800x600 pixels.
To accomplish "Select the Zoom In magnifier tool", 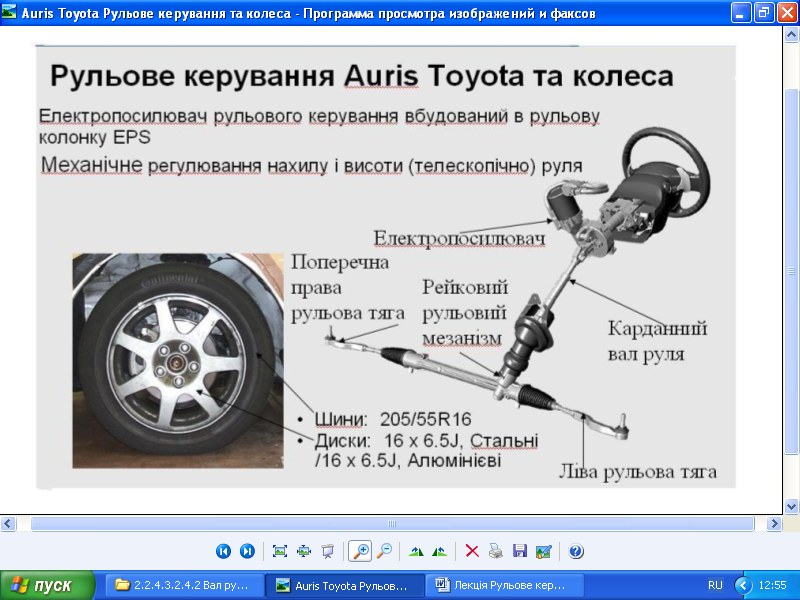I will (360, 551).
